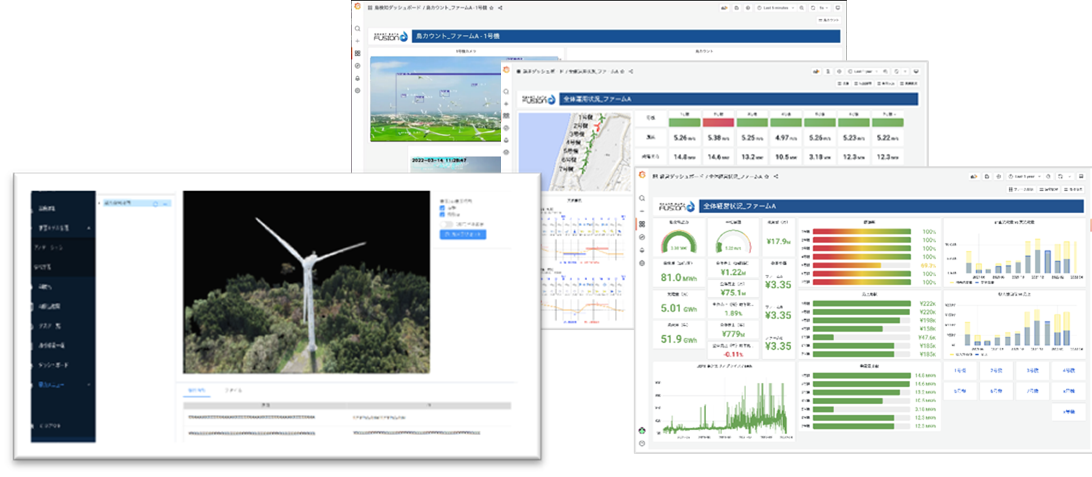Image resolution: width=1092 pixels, height=477 pixels.
Task: Open explore compass in 全体経営状況 dashboard sidebar
Action: tap(641, 237)
